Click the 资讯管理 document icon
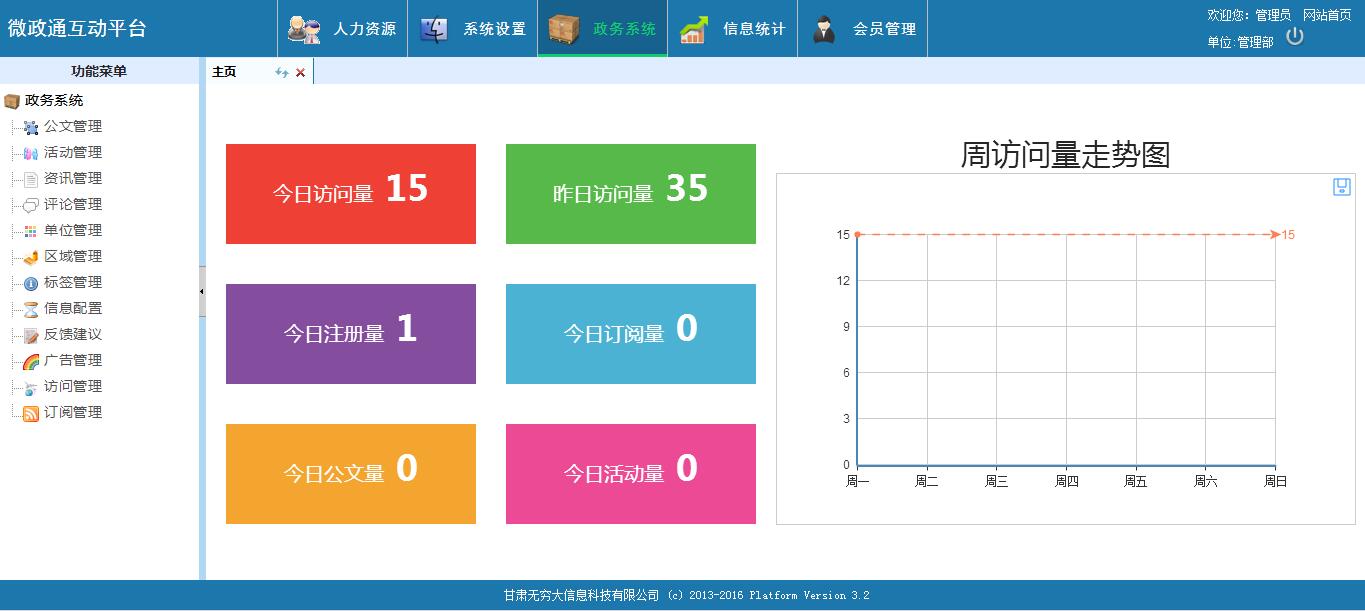Viewport: 1365px width, 611px height. click(31, 179)
